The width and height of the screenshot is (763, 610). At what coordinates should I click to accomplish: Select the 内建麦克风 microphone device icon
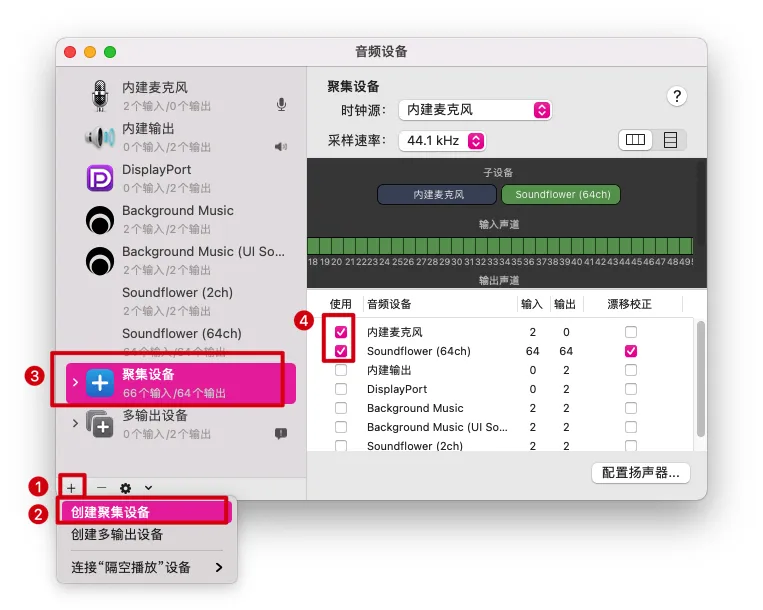pyautogui.click(x=100, y=96)
